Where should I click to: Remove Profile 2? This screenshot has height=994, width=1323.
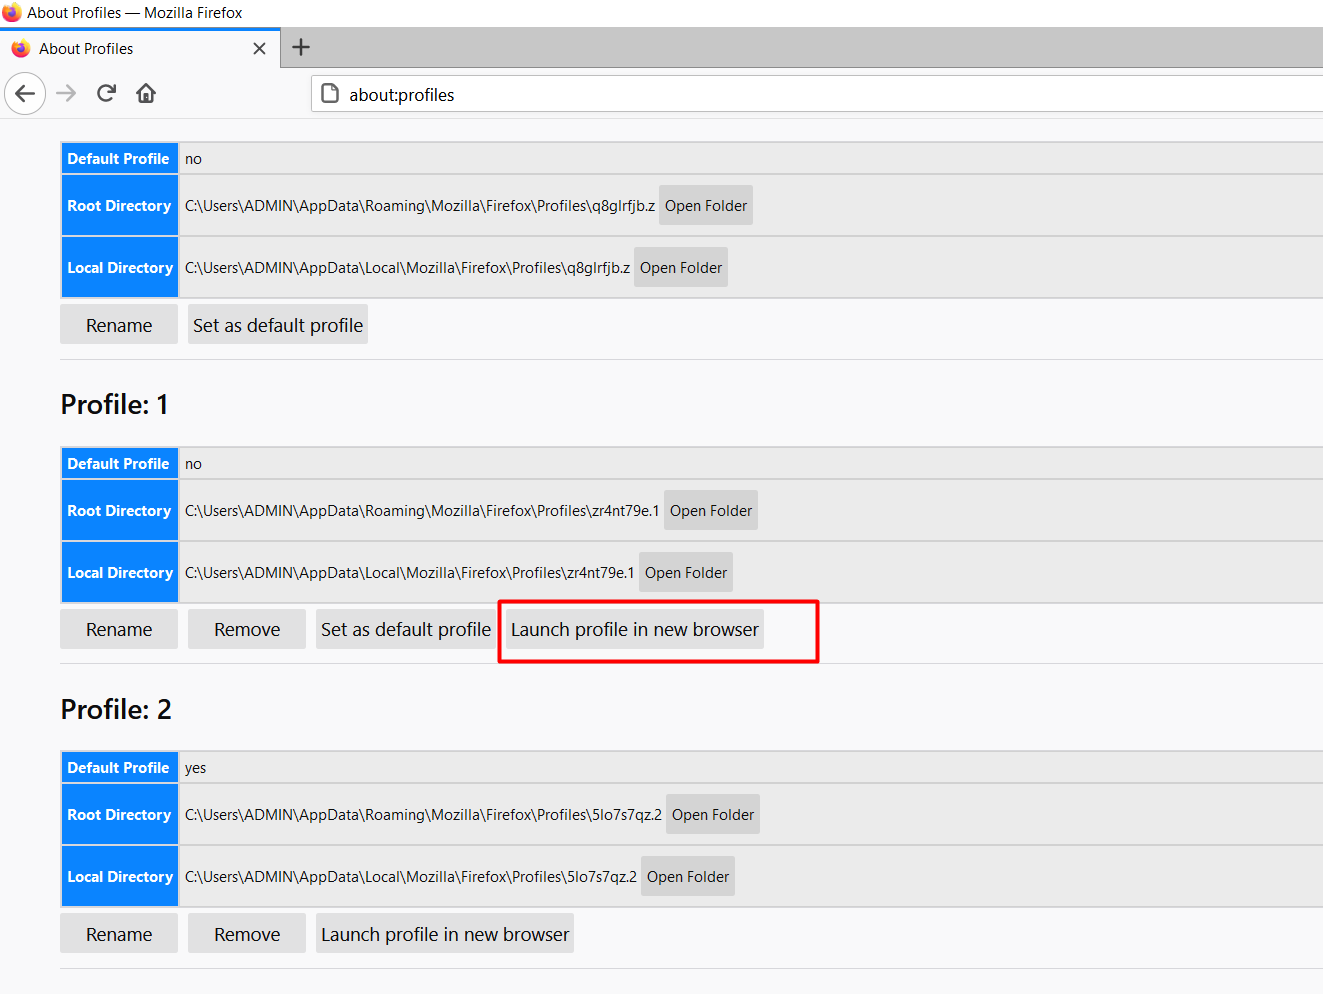[x=246, y=935]
